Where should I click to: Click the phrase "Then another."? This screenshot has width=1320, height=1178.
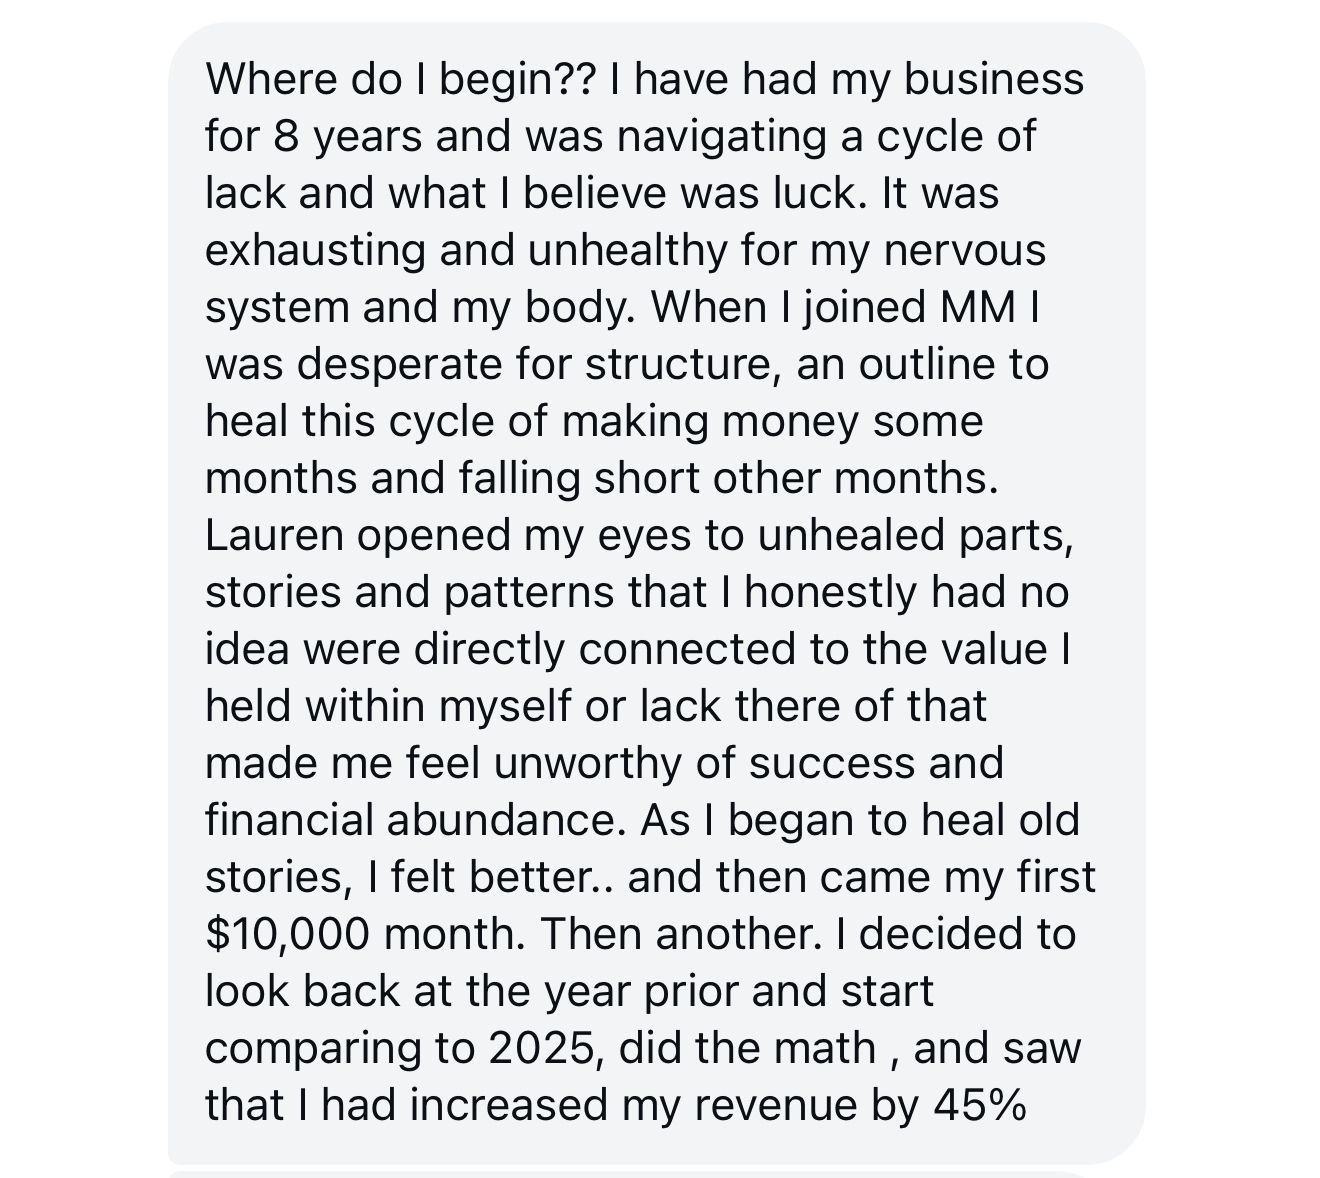(680, 934)
